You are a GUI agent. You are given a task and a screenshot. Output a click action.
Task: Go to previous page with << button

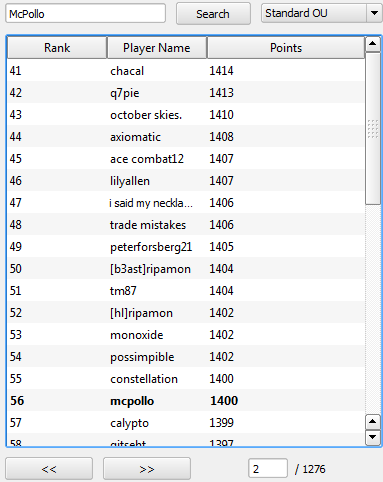coord(49,469)
